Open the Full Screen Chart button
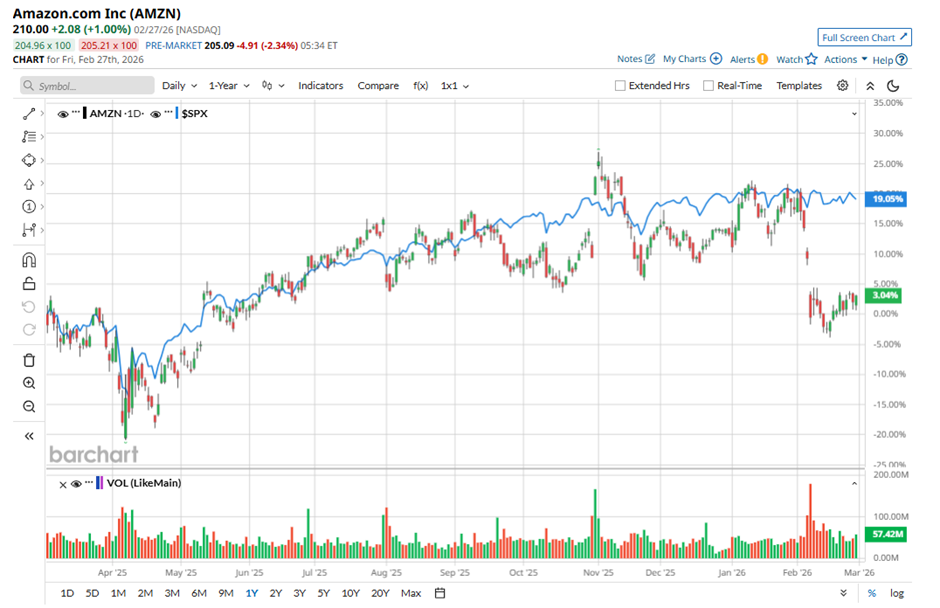 pyautogui.click(x=864, y=37)
